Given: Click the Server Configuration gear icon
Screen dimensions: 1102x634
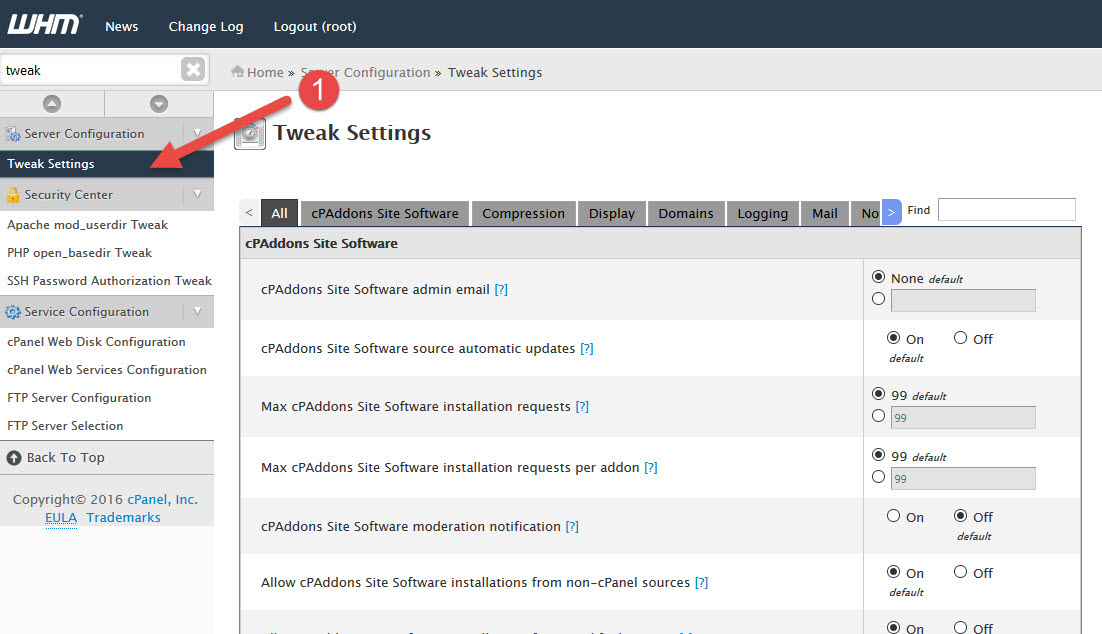Looking at the screenshot, I should point(14,133).
